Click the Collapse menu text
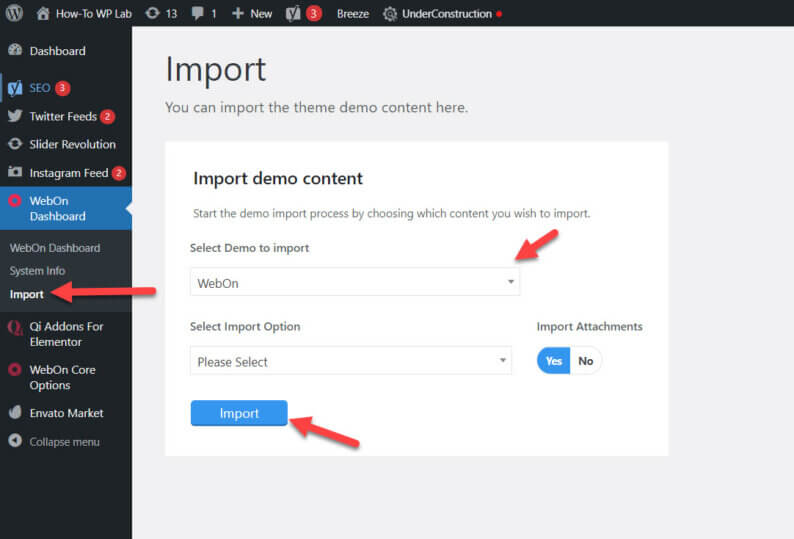This screenshot has height=539, width=794. (x=64, y=442)
